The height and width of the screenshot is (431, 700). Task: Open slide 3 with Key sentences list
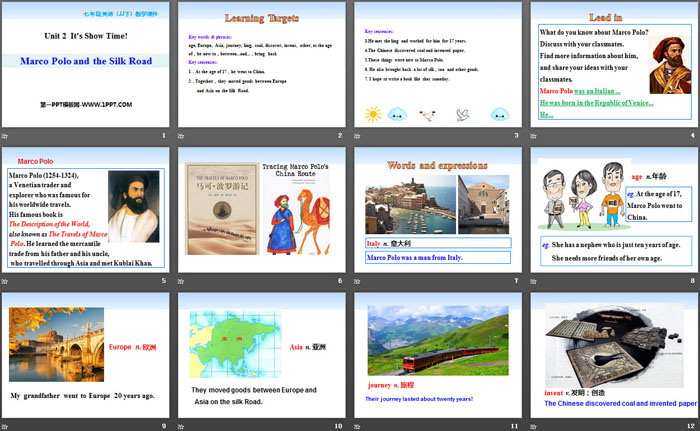[x=438, y=64]
